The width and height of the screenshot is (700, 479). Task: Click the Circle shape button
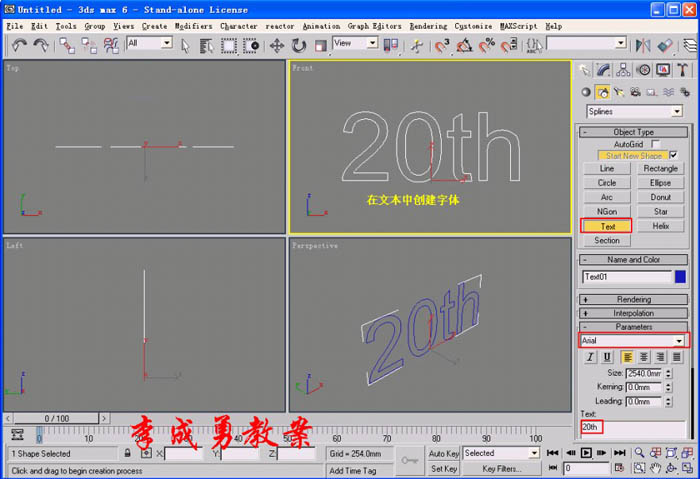(x=607, y=183)
